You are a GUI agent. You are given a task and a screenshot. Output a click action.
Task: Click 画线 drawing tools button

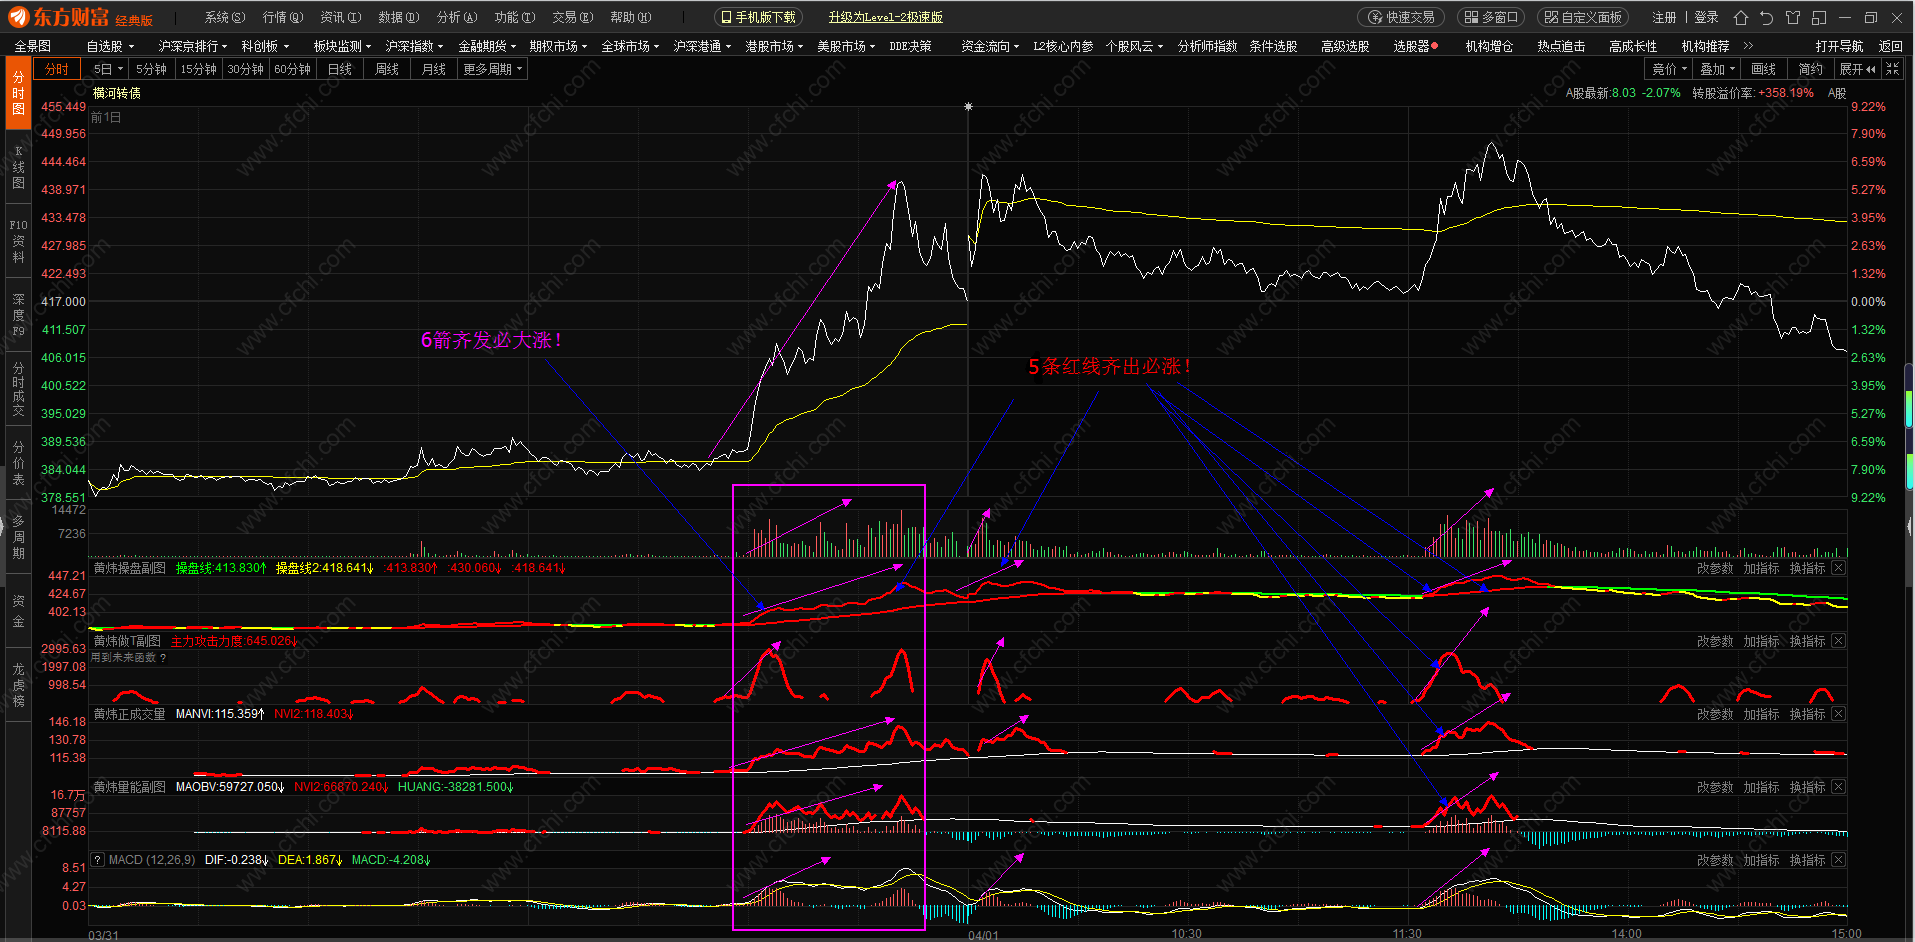1764,69
